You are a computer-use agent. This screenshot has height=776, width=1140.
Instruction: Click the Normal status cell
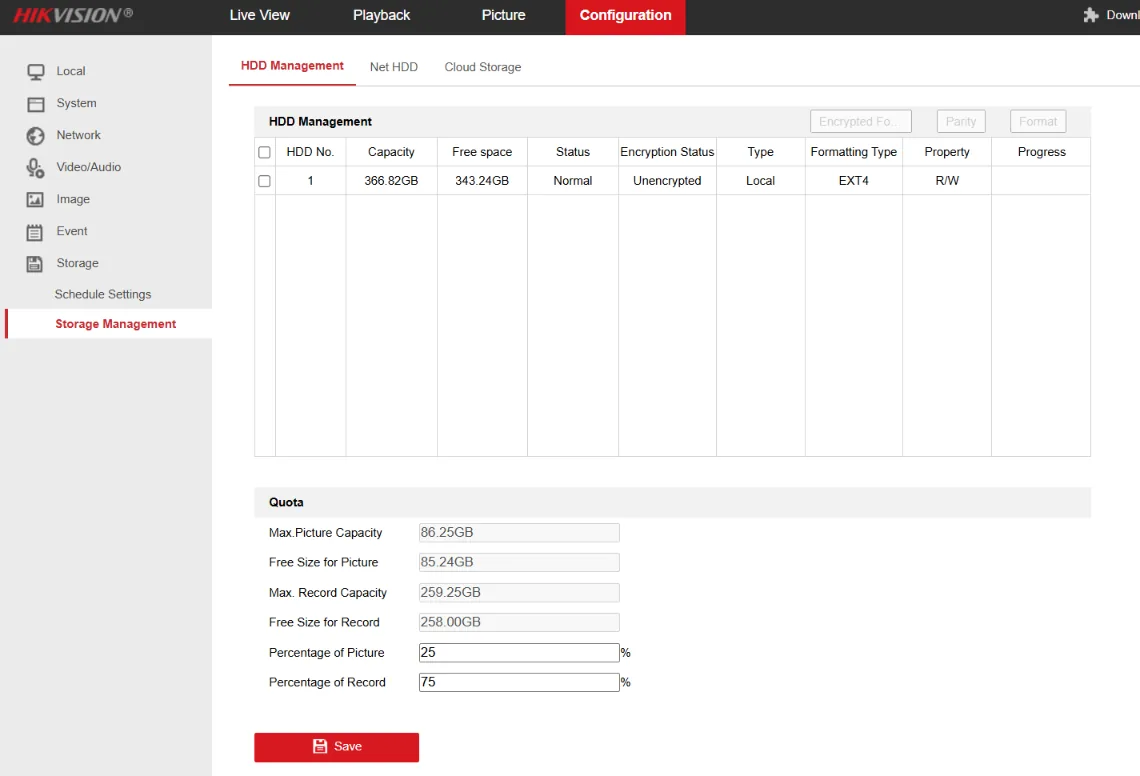573,181
